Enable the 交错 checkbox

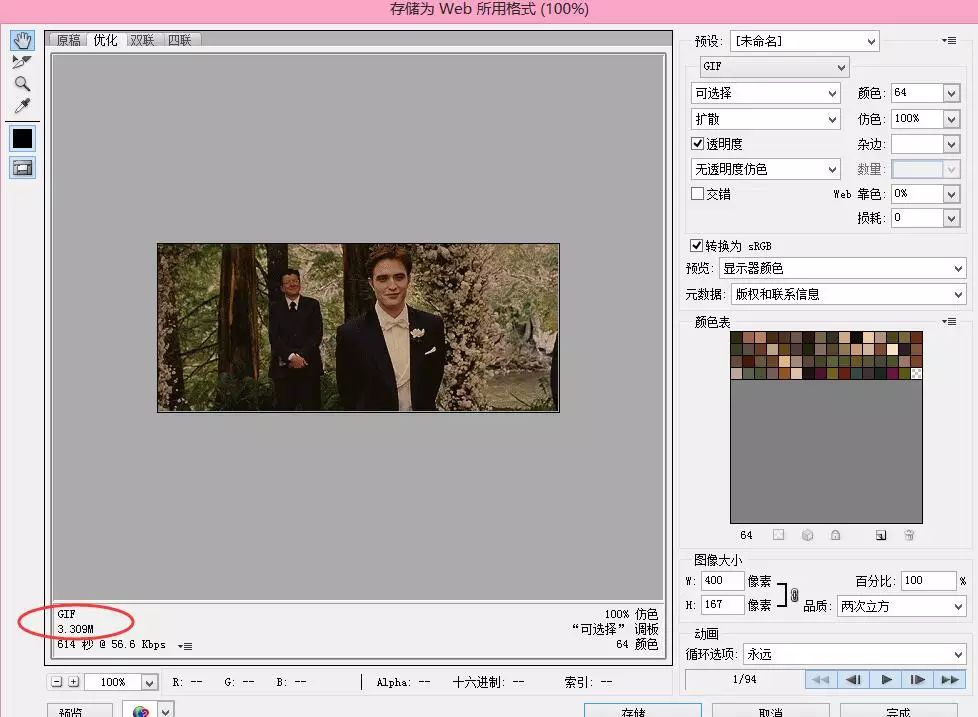pos(697,194)
